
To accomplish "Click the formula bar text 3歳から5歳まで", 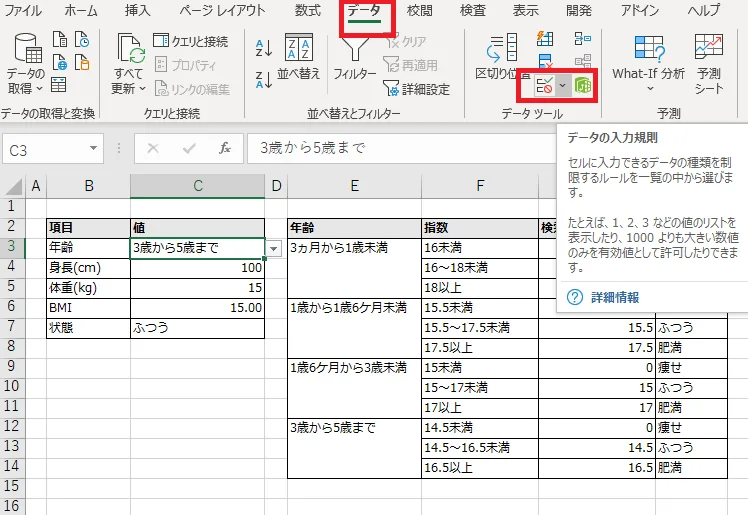I will (312, 148).
